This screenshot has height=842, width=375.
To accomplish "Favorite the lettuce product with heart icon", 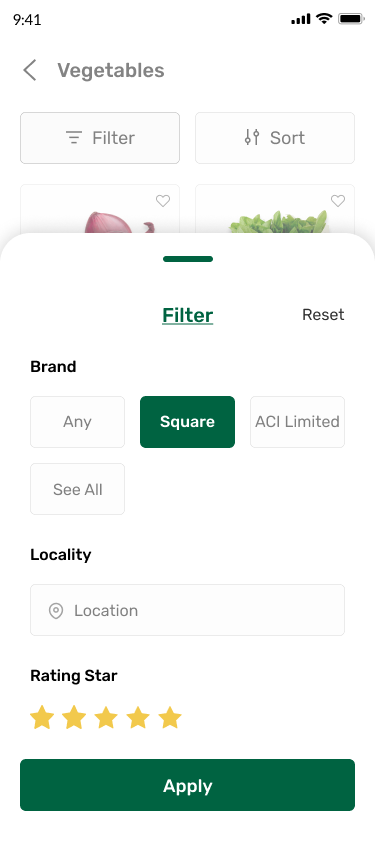I will click(x=338, y=201).
